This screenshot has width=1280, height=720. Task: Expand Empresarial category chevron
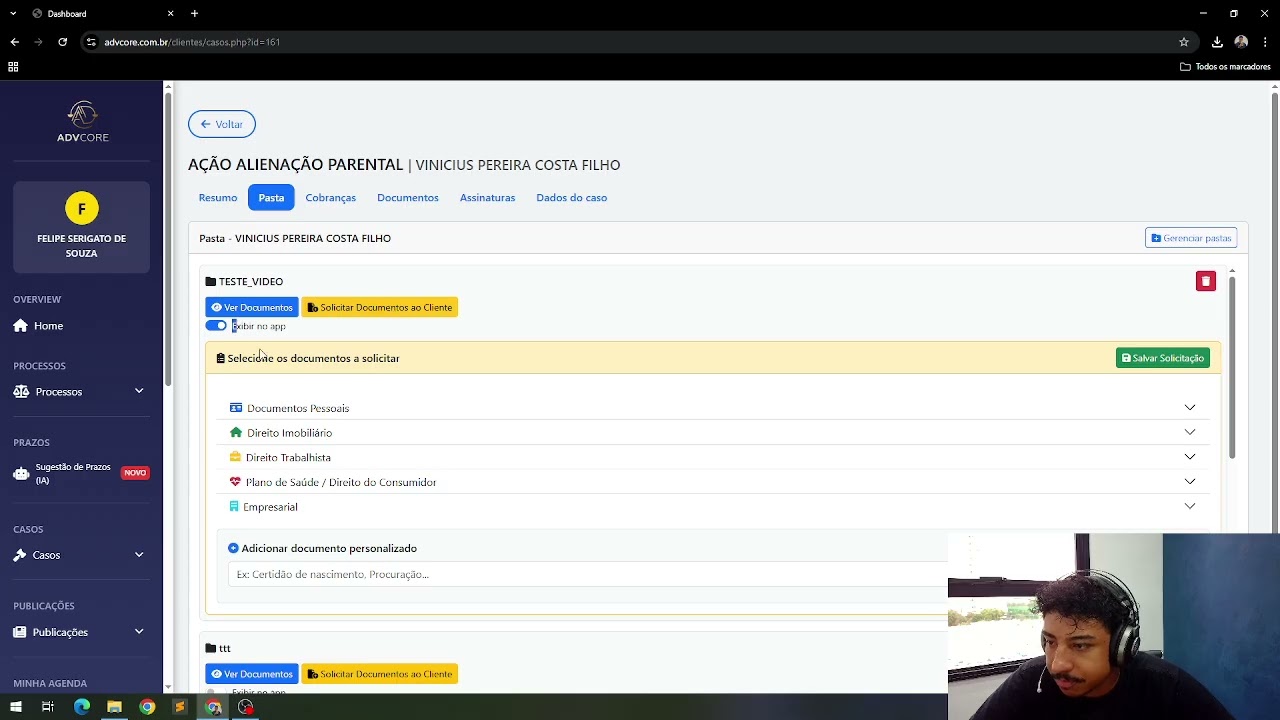pyautogui.click(x=1190, y=506)
